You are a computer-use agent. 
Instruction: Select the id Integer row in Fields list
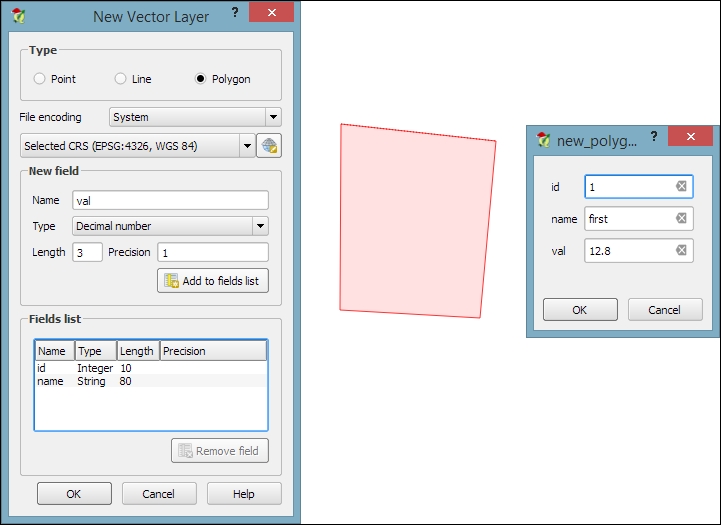tap(151, 368)
